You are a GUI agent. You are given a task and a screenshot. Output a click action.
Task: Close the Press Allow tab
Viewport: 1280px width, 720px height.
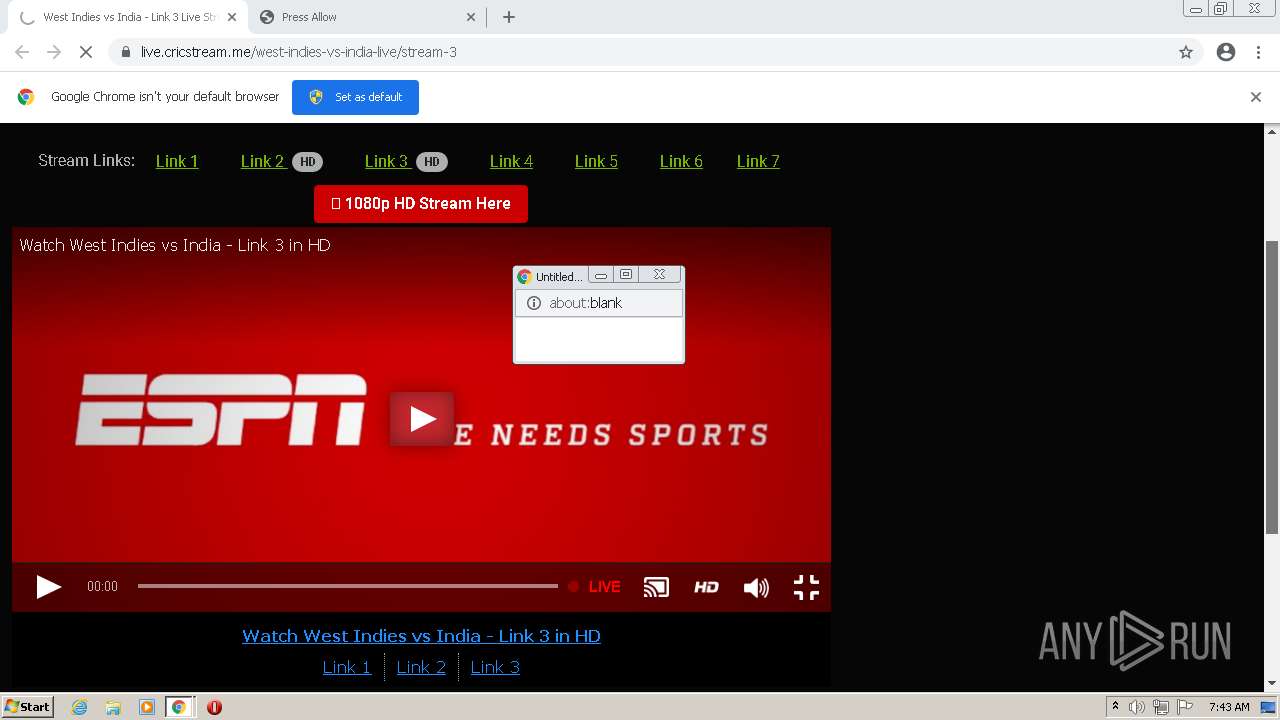pos(471,17)
